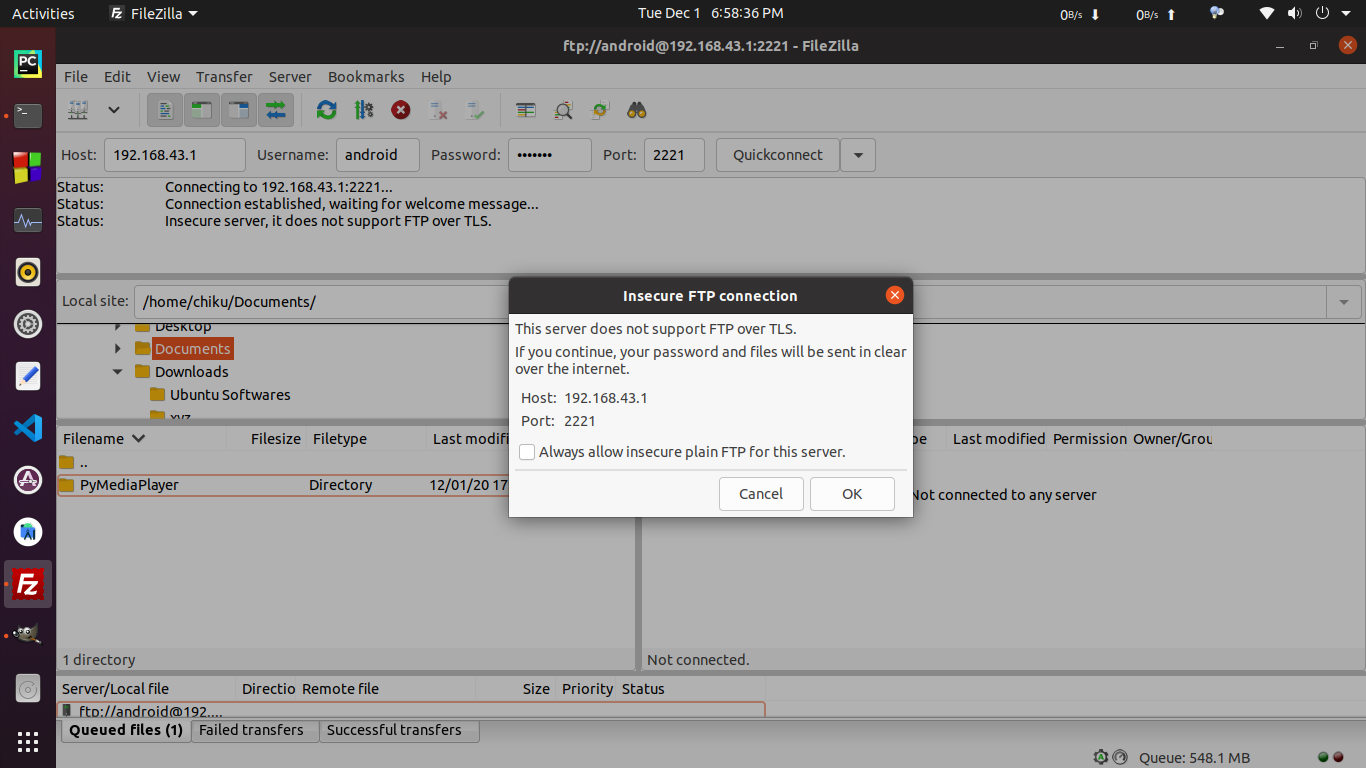The width and height of the screenshot is (1366, 768).
Task: Open Visual Studio Code from the dock
Action: (28, 428)
